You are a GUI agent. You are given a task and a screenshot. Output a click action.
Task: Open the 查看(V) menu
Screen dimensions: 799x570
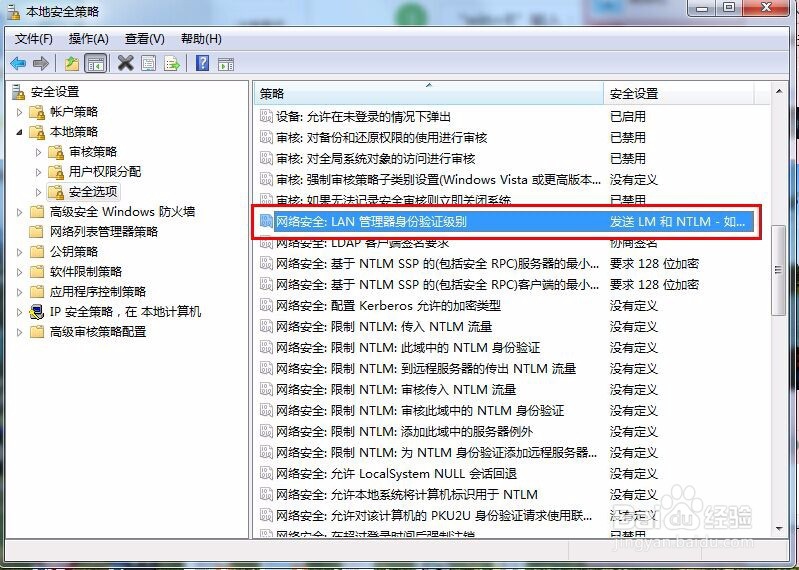pyautogui.click(x=145, y=39)
